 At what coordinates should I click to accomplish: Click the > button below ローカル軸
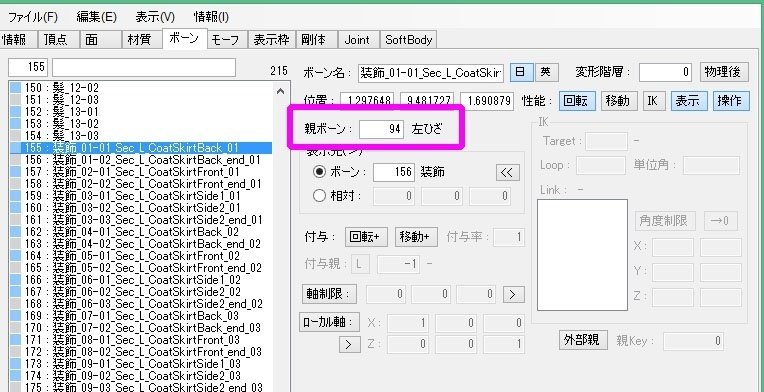click(x=349, y=344)
